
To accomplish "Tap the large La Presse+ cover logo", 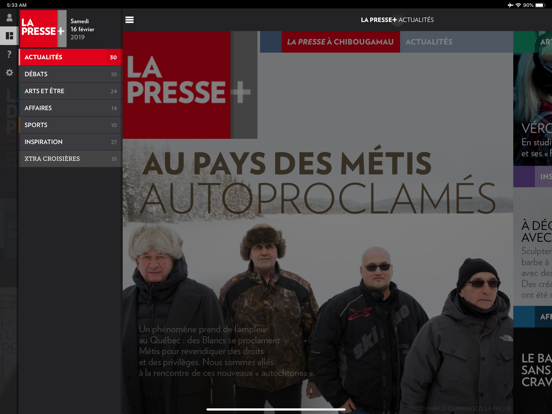I will (190, 85).
